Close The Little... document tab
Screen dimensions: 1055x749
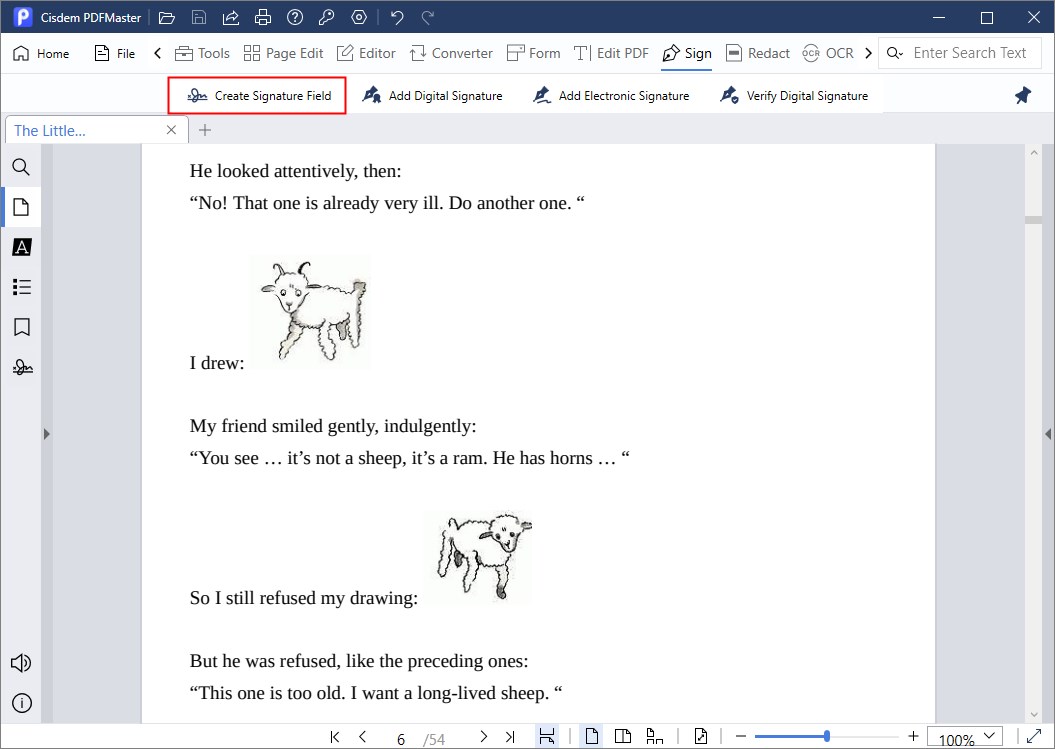(172, 130)
